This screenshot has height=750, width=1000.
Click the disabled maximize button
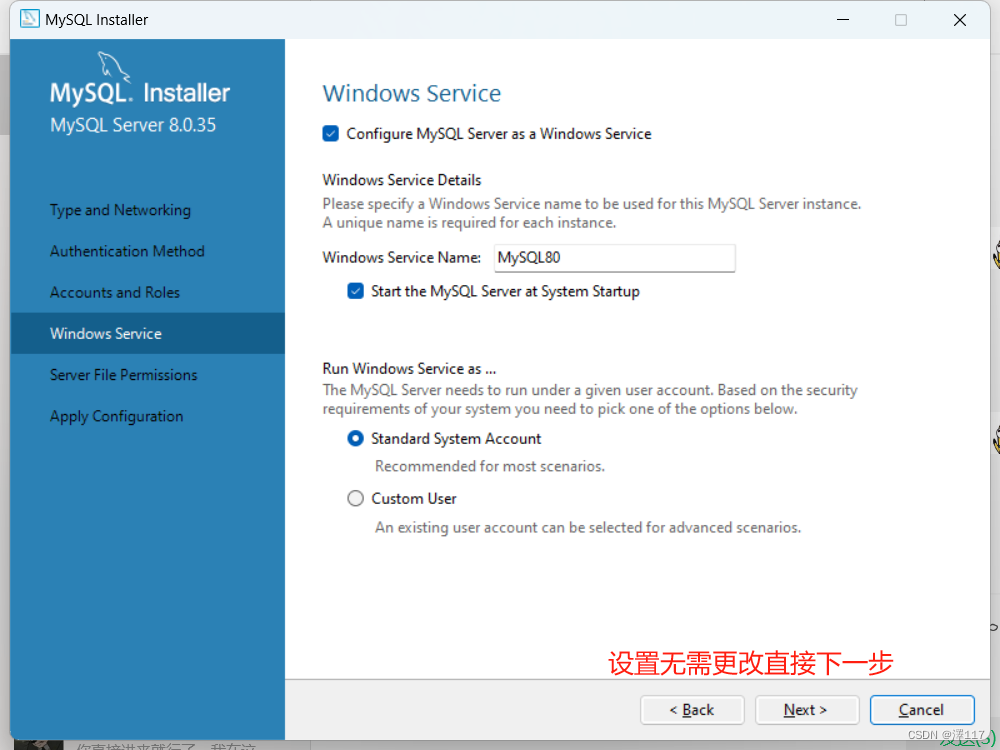tap(901, 20)
